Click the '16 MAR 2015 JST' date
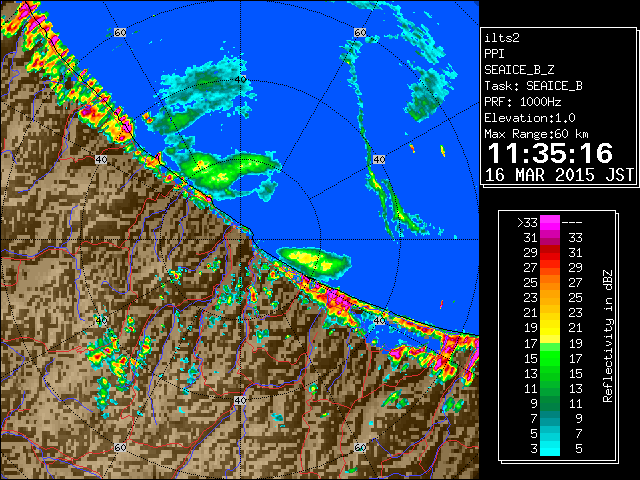 (x=560, y=175)
